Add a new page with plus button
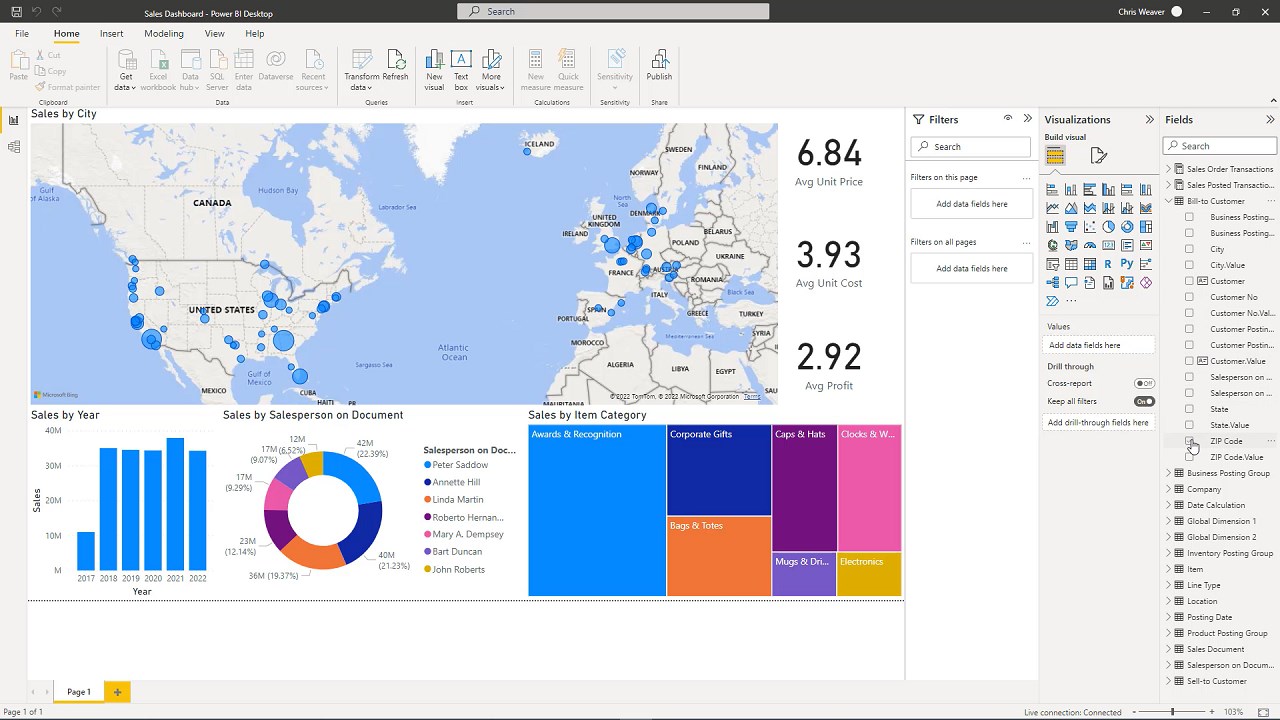 point(117,692)
